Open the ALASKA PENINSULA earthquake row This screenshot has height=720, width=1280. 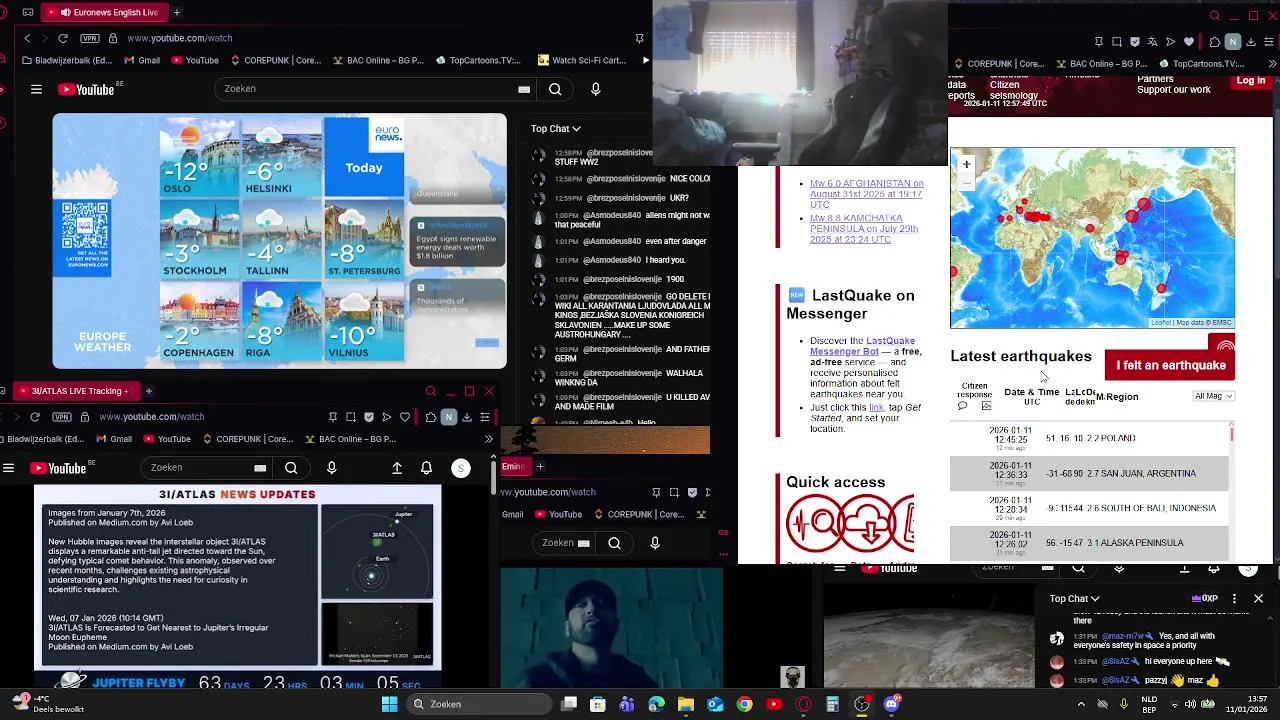coord(1089,542)
